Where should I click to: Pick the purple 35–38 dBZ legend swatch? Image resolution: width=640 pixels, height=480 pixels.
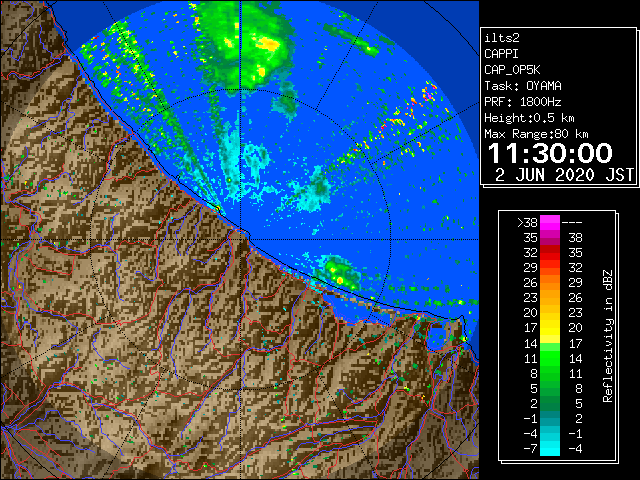[x=550, y=238]
